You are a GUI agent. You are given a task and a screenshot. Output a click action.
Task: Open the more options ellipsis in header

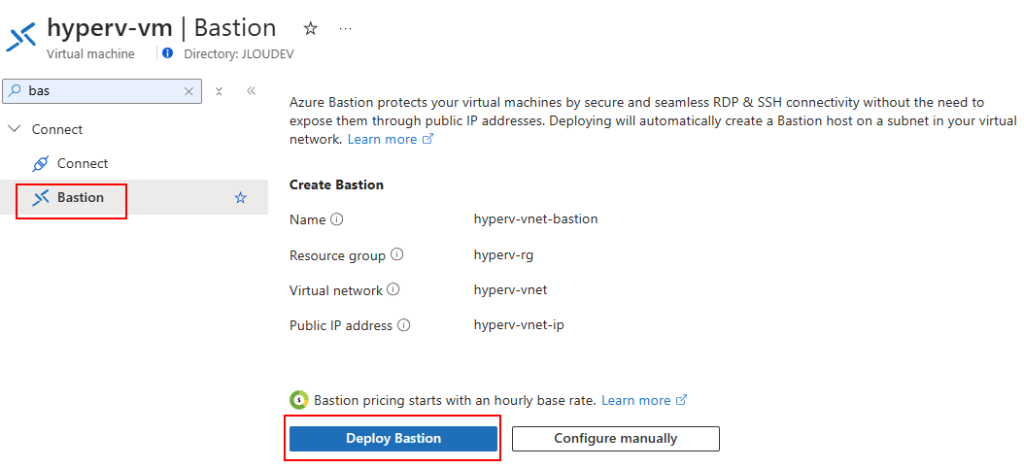click(346, 29)
